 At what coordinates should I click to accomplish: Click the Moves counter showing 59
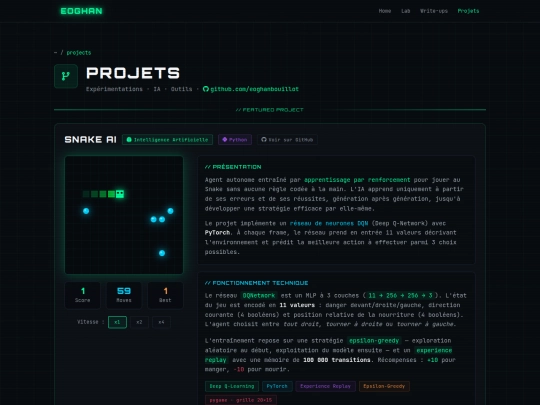[124, 295]
